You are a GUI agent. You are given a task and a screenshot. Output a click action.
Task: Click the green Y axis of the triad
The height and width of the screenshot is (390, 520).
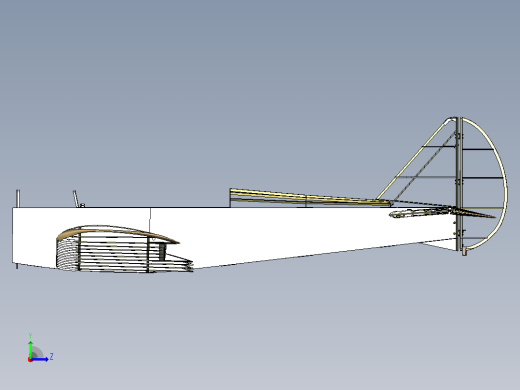coord(30,349)
